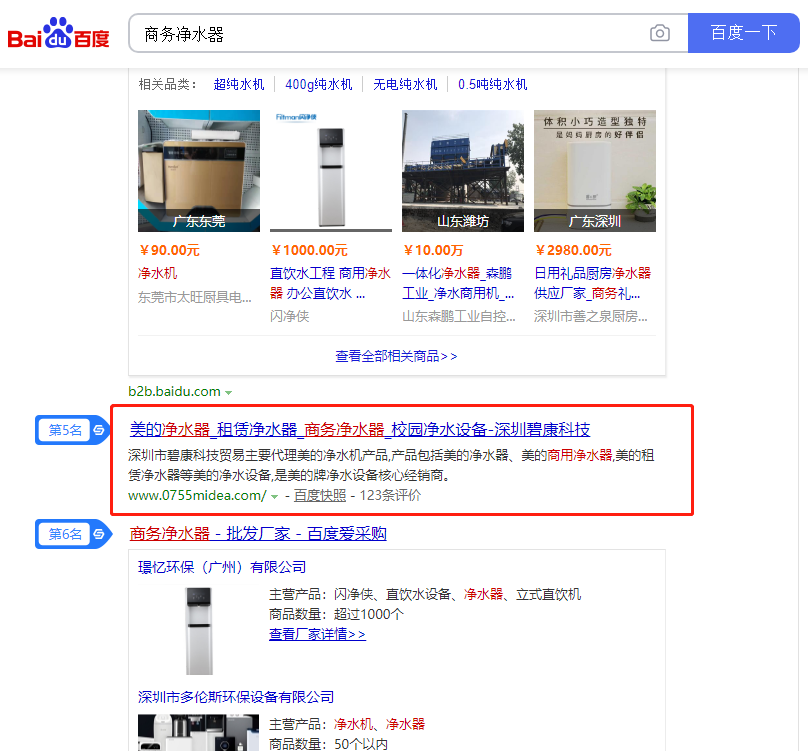Open 直饮水工程 商用净水器 product link
This screenshot has height=751, width=808.
click(x=330, y=283)
